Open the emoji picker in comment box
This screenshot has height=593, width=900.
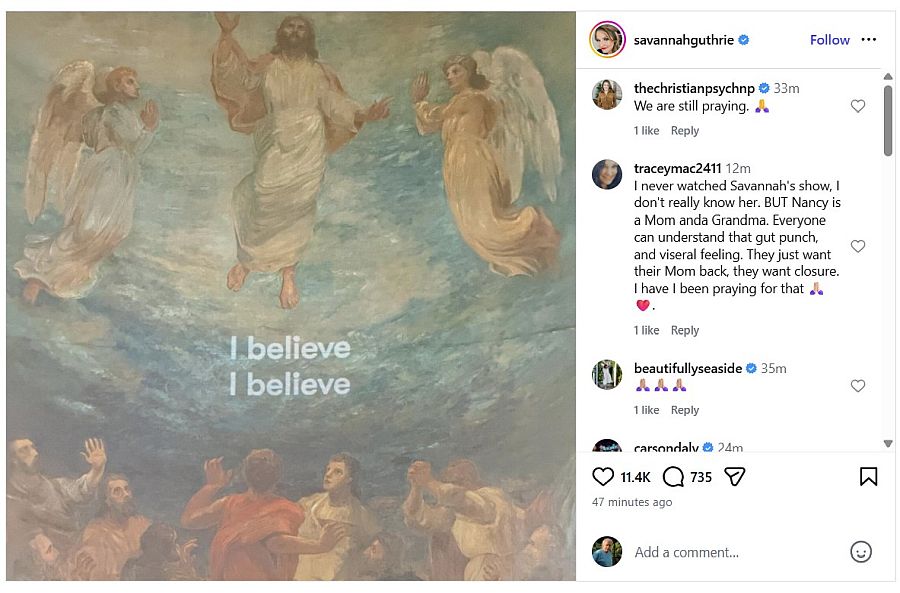tap(860, 552)
